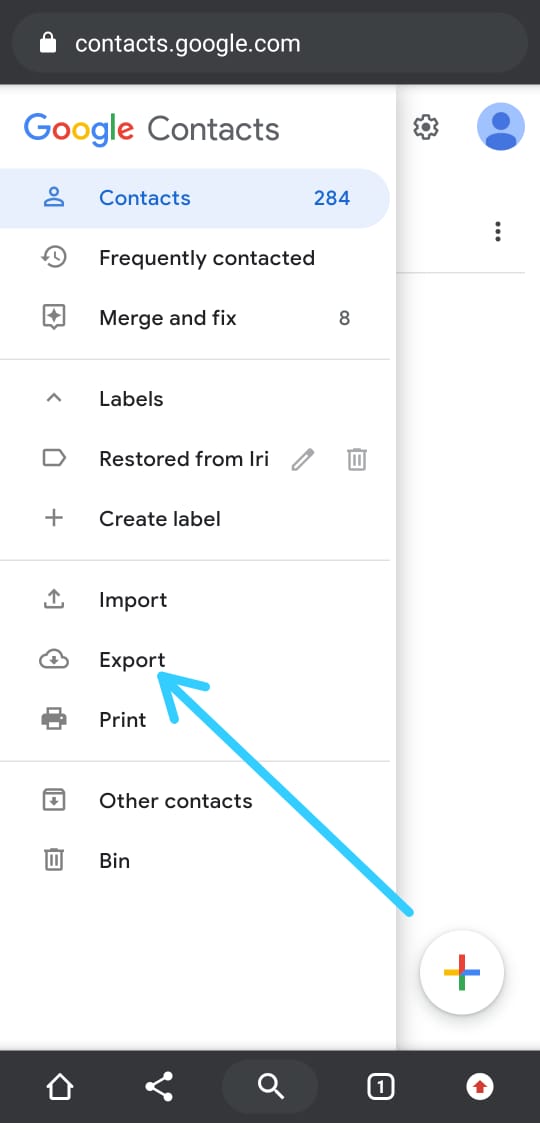
Task: Delete the Restored from Iri label
Action: tap(357, 459)
